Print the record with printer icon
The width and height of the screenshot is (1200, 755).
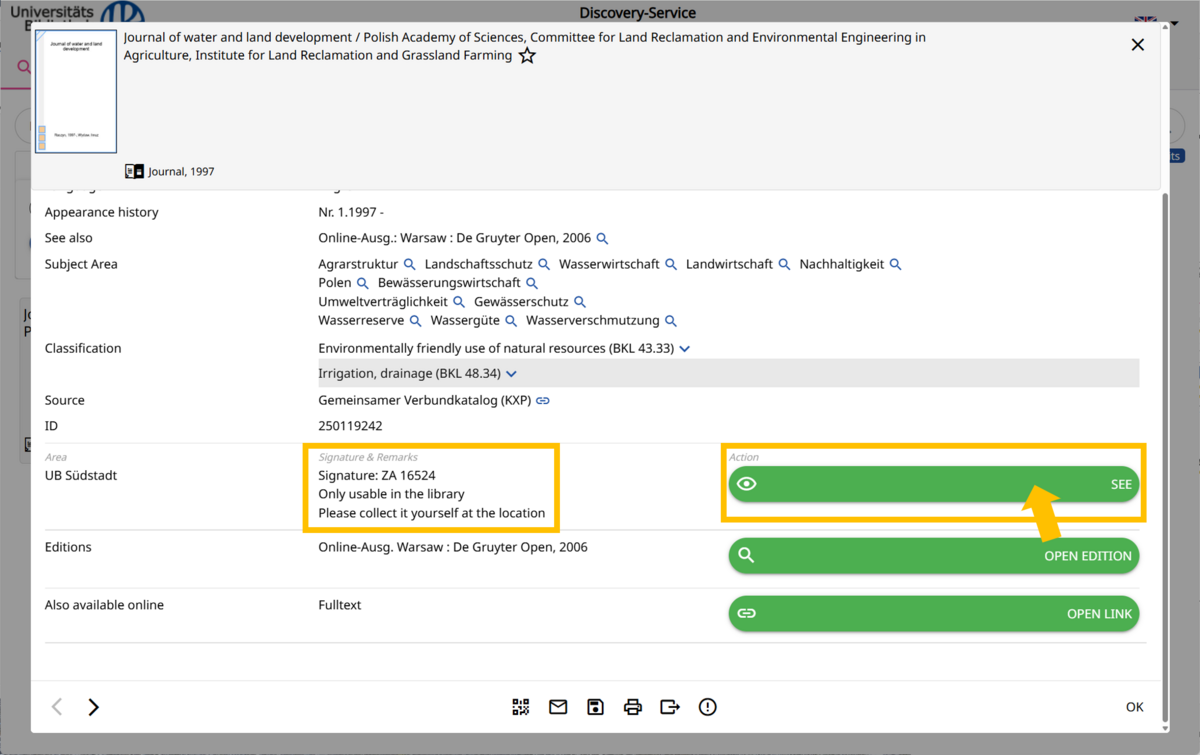click(x=633, y=707)
